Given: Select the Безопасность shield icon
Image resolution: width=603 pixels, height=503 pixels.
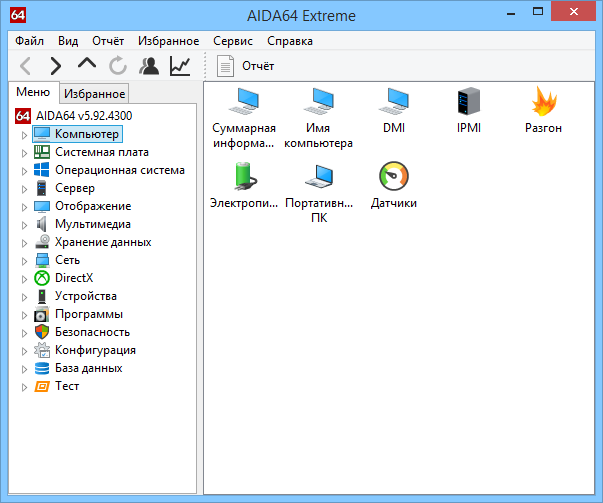Looking at the screenshot, I should click(42, 332).
